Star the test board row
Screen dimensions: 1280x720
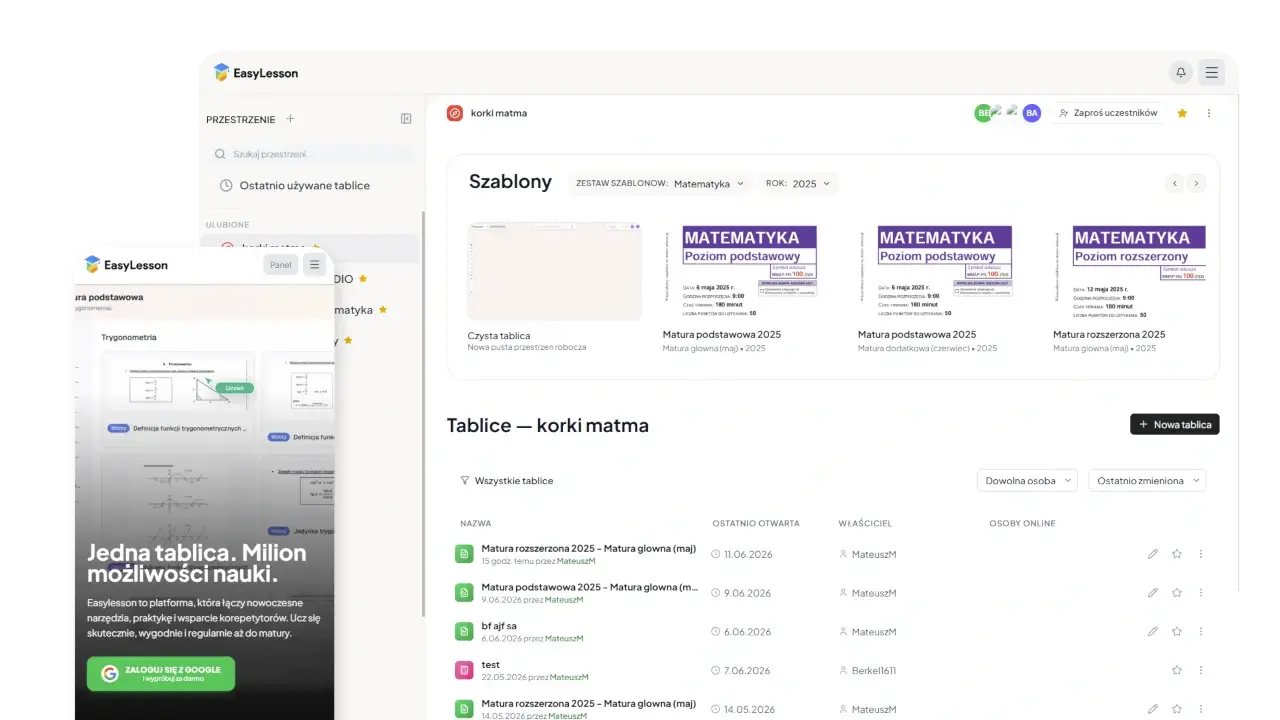1177,670
